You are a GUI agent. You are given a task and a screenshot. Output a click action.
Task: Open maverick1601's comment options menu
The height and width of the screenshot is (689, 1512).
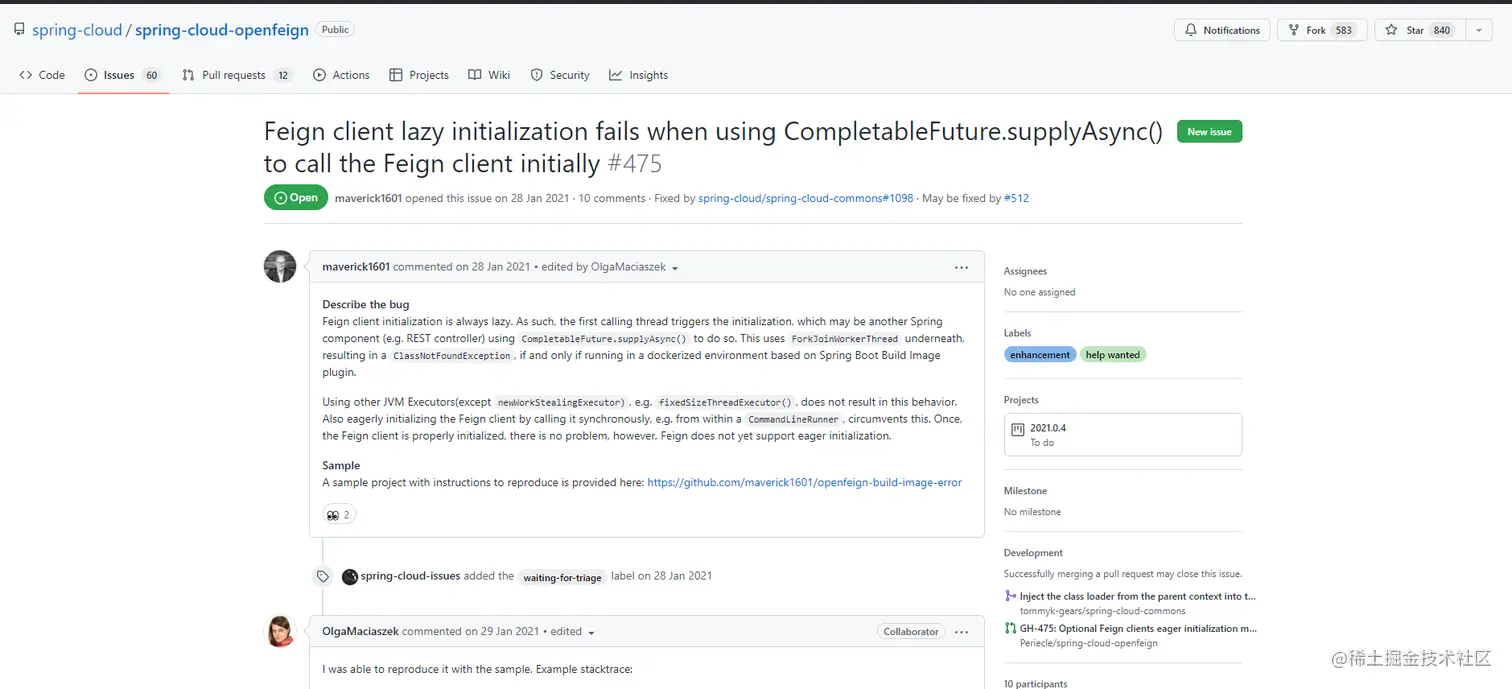point(961,268)
